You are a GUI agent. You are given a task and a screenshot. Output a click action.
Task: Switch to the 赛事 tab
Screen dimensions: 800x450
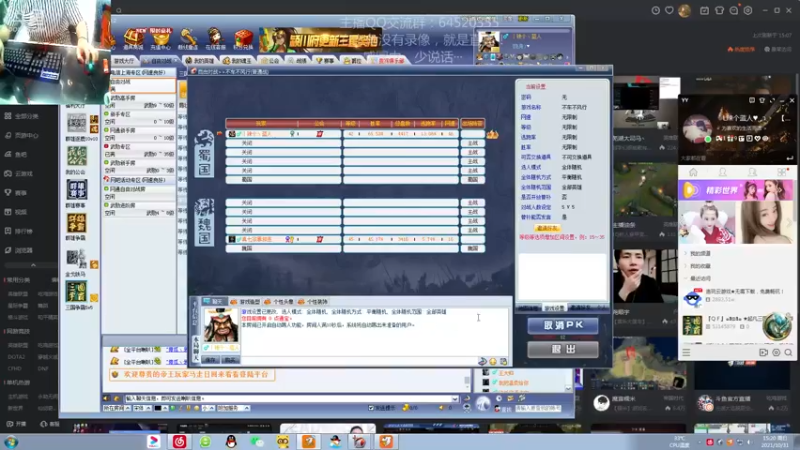325,61
